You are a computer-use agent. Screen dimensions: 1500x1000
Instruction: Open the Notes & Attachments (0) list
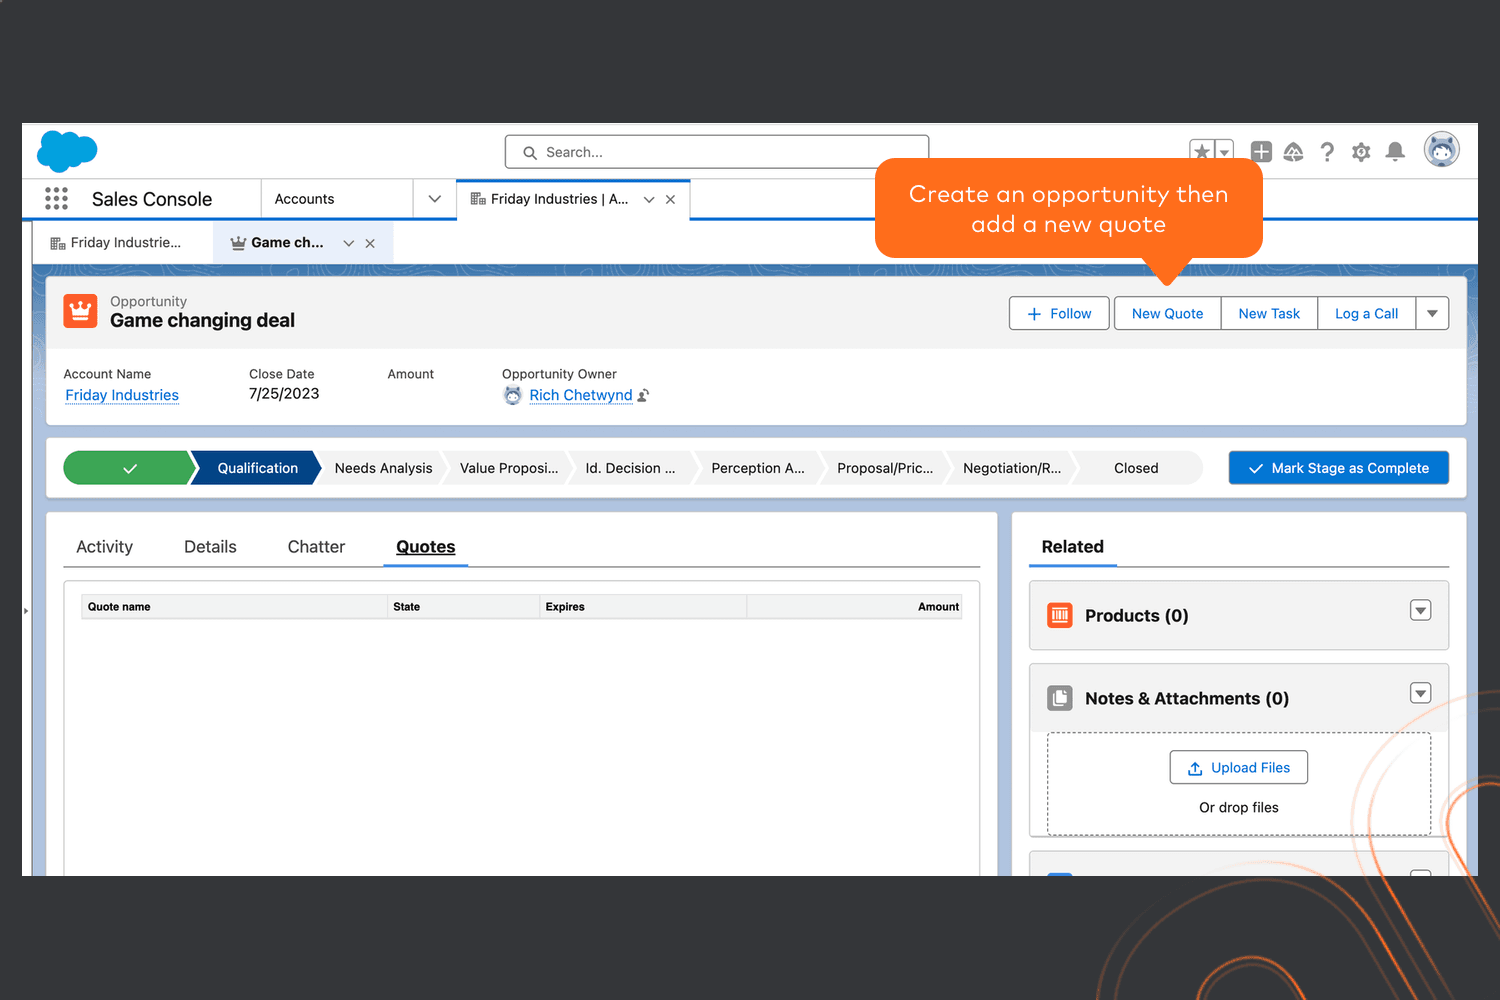pos(1187,699)
